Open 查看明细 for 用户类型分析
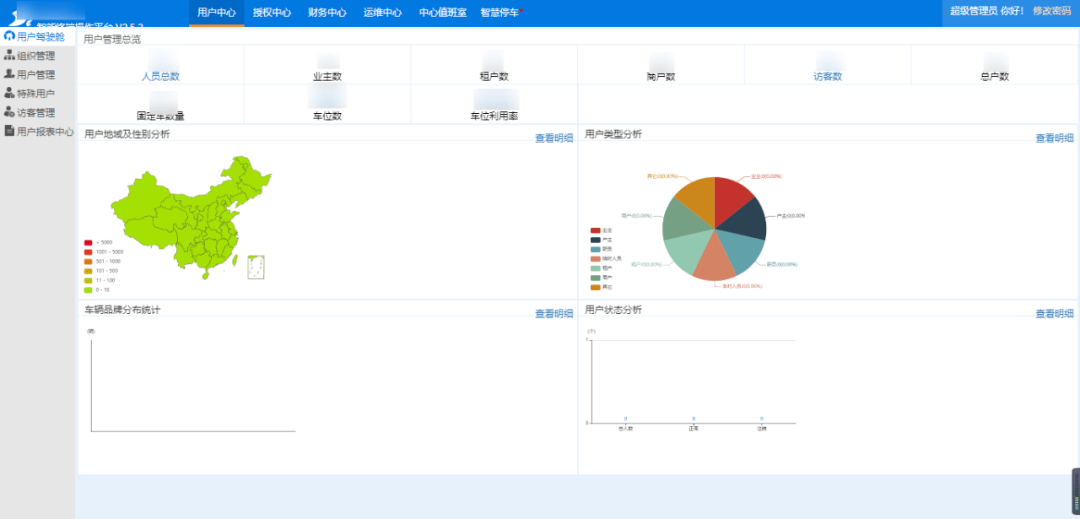Image resolution: width=1080 pixels, height=519 pixels. [1054, 138]
